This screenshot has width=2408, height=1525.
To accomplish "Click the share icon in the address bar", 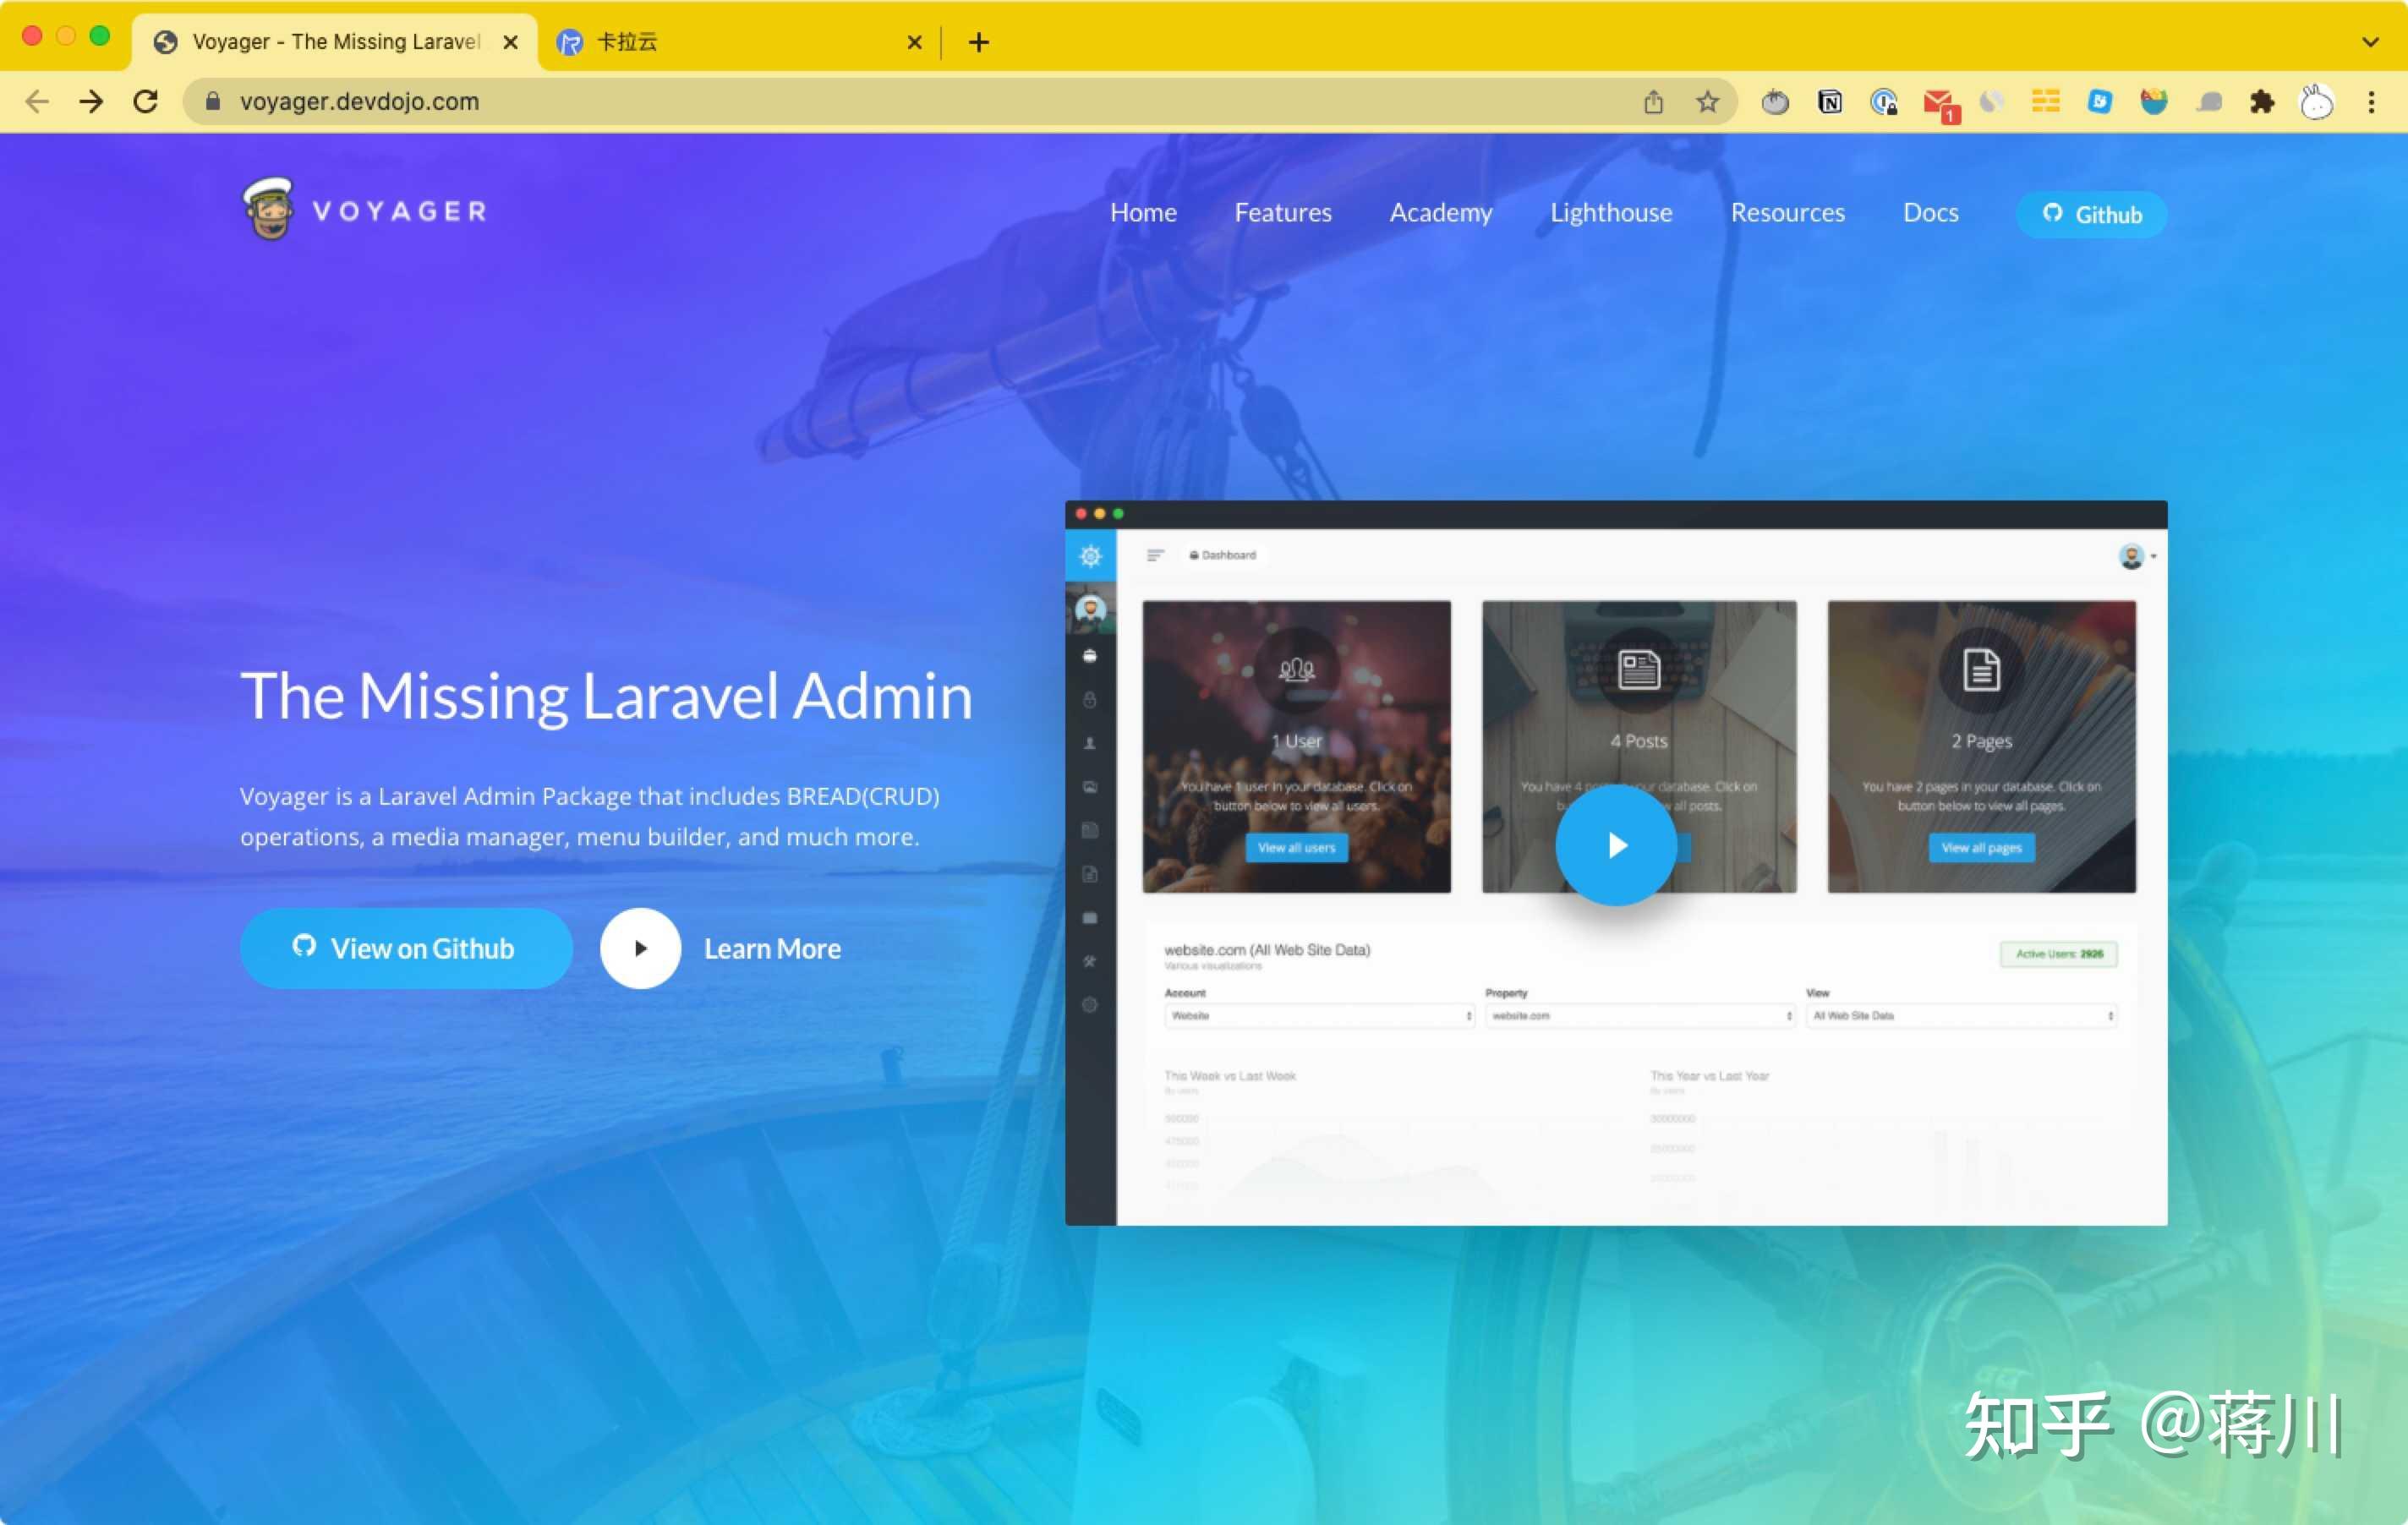I will (x=1654, y=101).
